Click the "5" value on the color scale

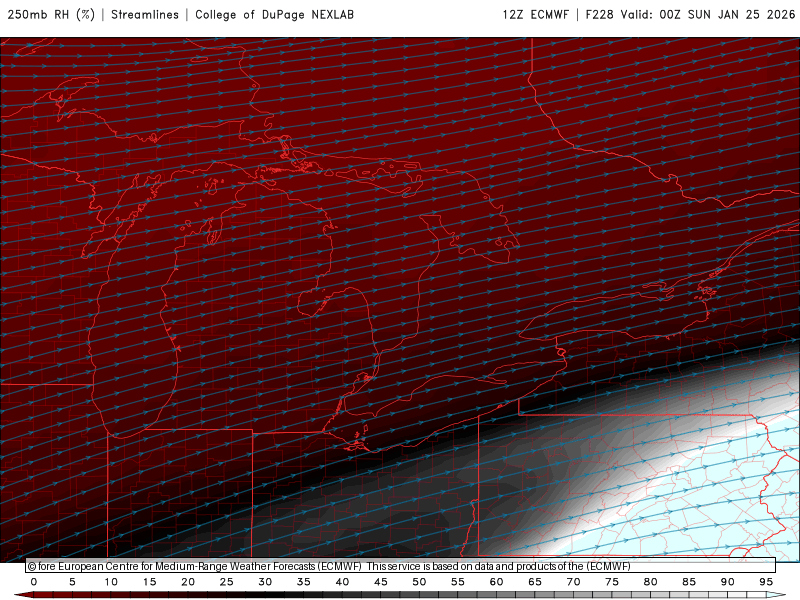[x=72, y=582]
